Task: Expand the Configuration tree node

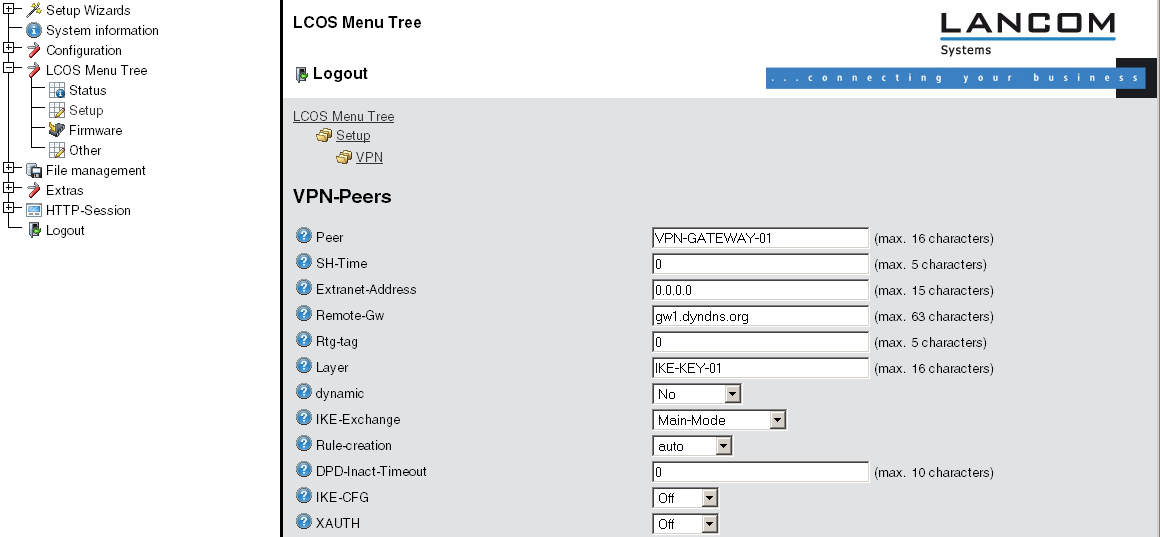Action: [x=8, y=48]
